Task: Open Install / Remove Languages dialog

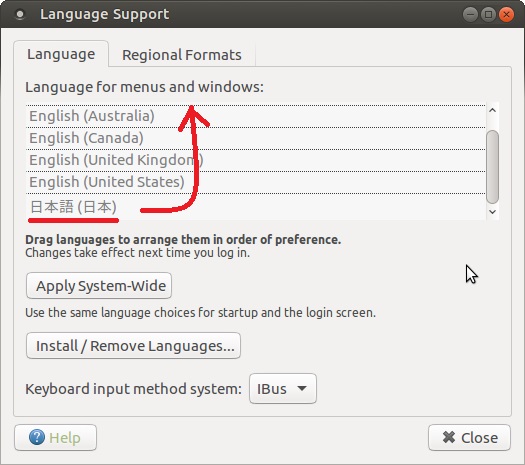Action: 133,345
